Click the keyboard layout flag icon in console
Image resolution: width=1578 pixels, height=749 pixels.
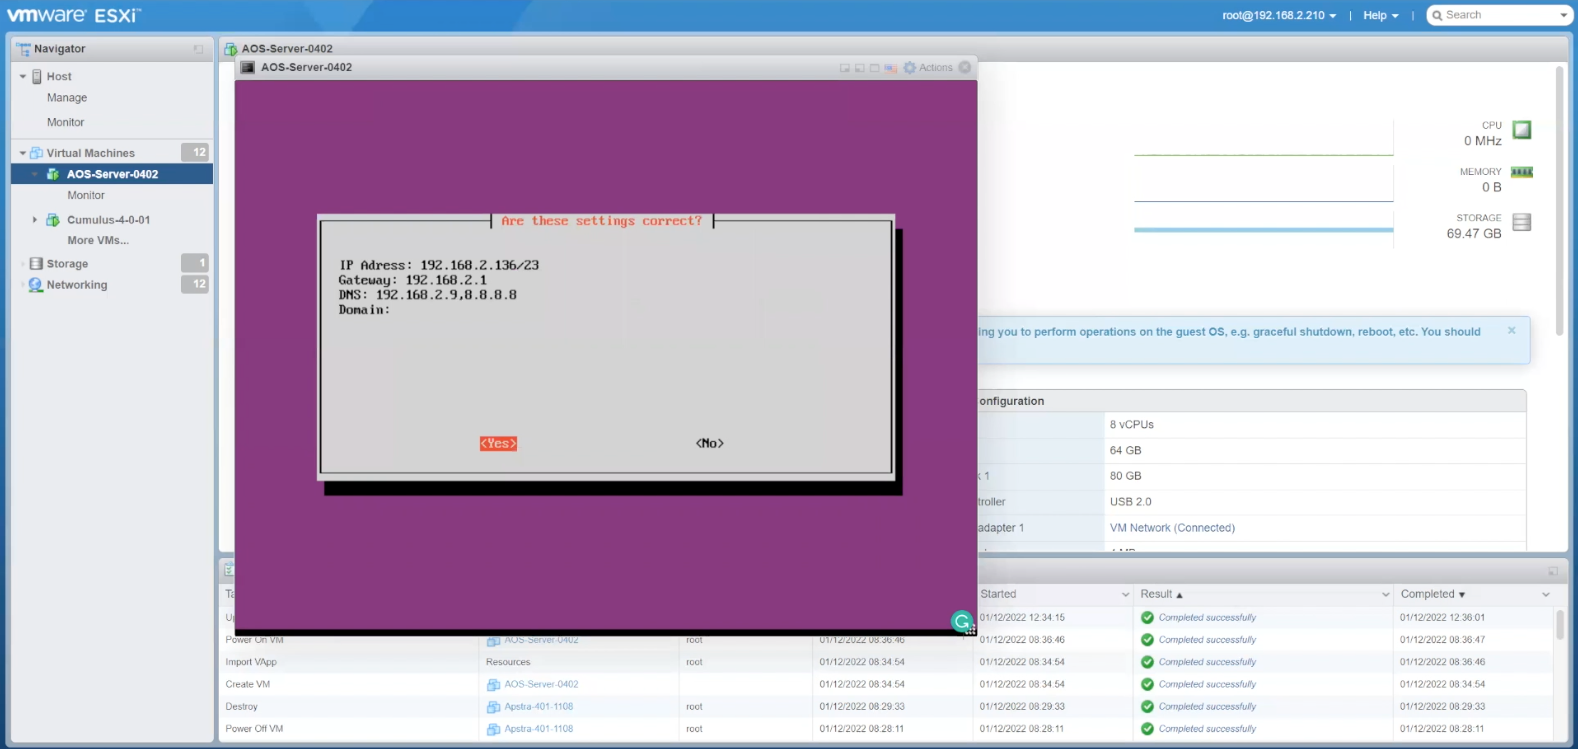click(890, 68)
